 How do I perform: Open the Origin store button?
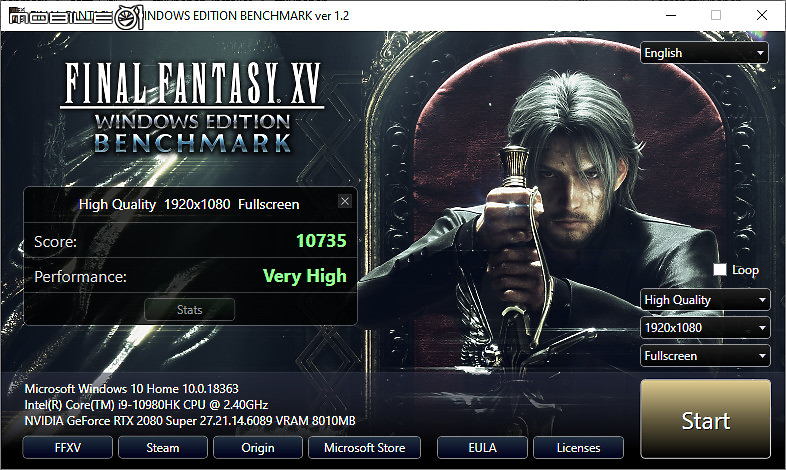258,447
